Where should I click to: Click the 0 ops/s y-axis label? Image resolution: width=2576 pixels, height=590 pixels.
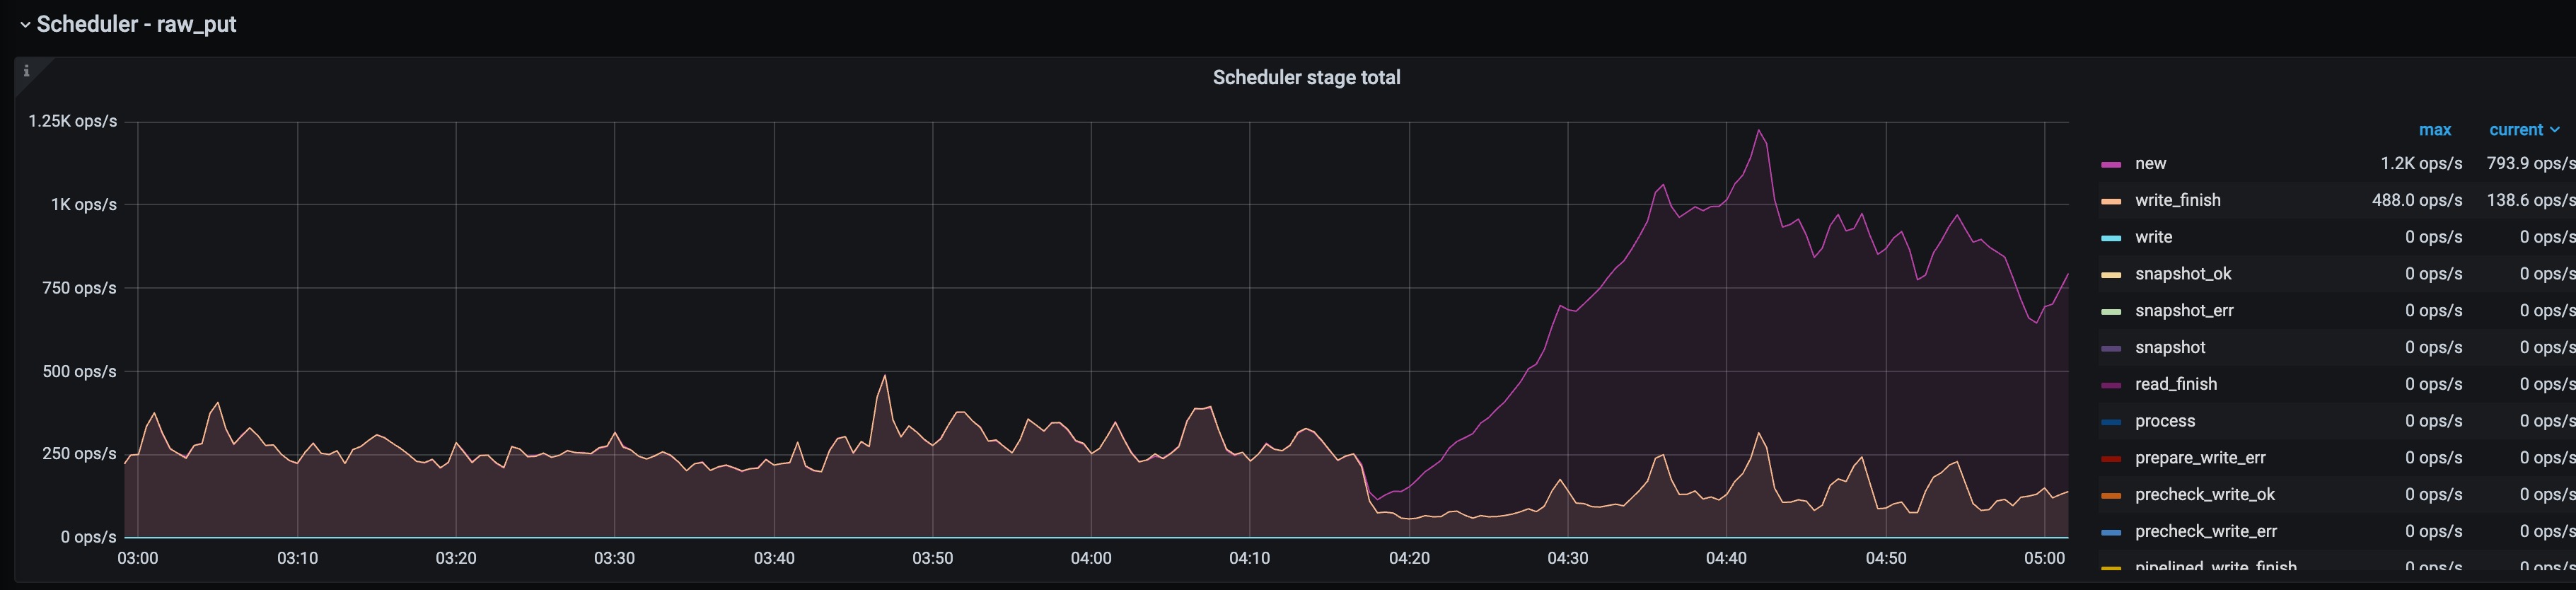click(88, 537)
